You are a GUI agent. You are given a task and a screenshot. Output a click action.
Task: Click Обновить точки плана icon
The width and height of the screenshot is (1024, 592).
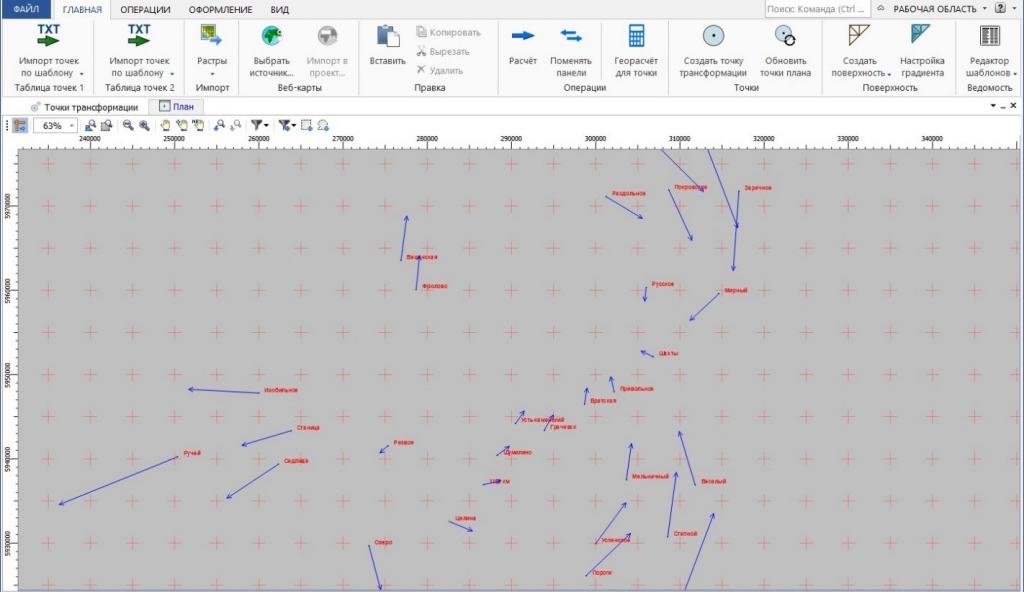point(785,37)
